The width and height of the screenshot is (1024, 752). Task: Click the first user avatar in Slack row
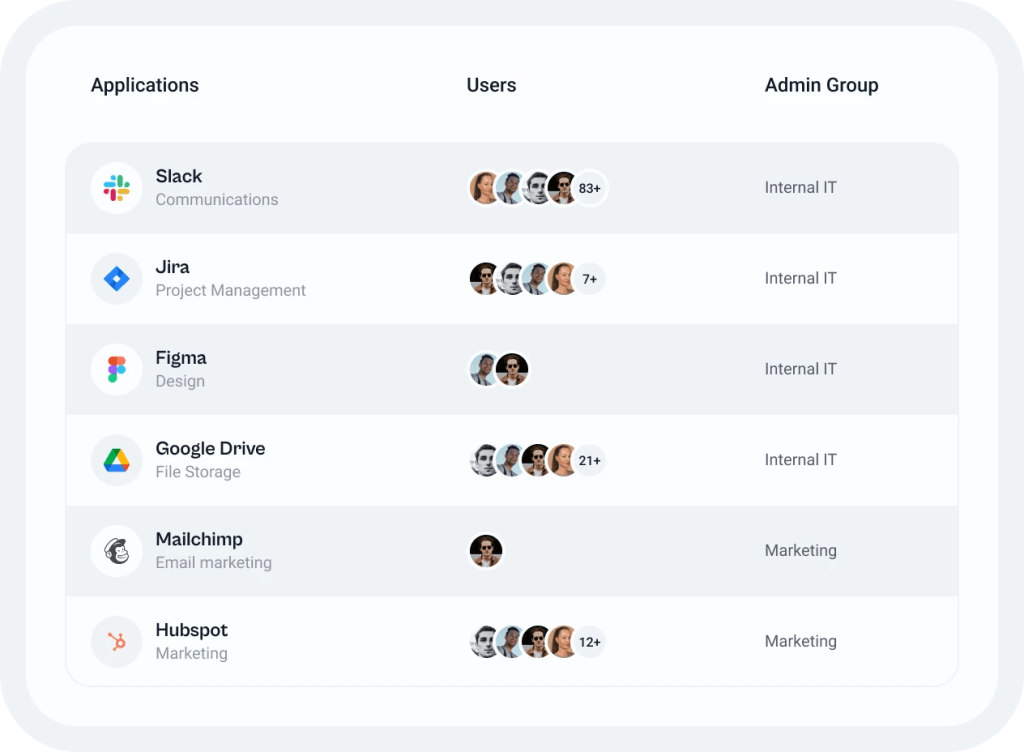pos(485,188)
